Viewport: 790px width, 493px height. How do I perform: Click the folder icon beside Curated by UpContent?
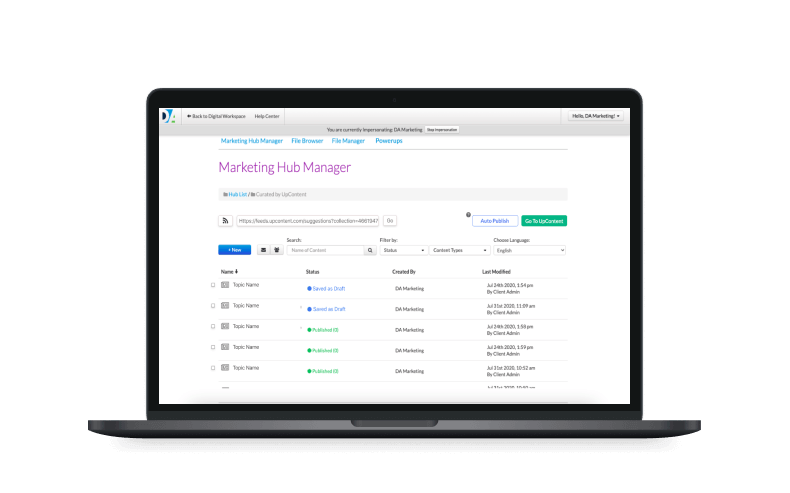[253, 194]
